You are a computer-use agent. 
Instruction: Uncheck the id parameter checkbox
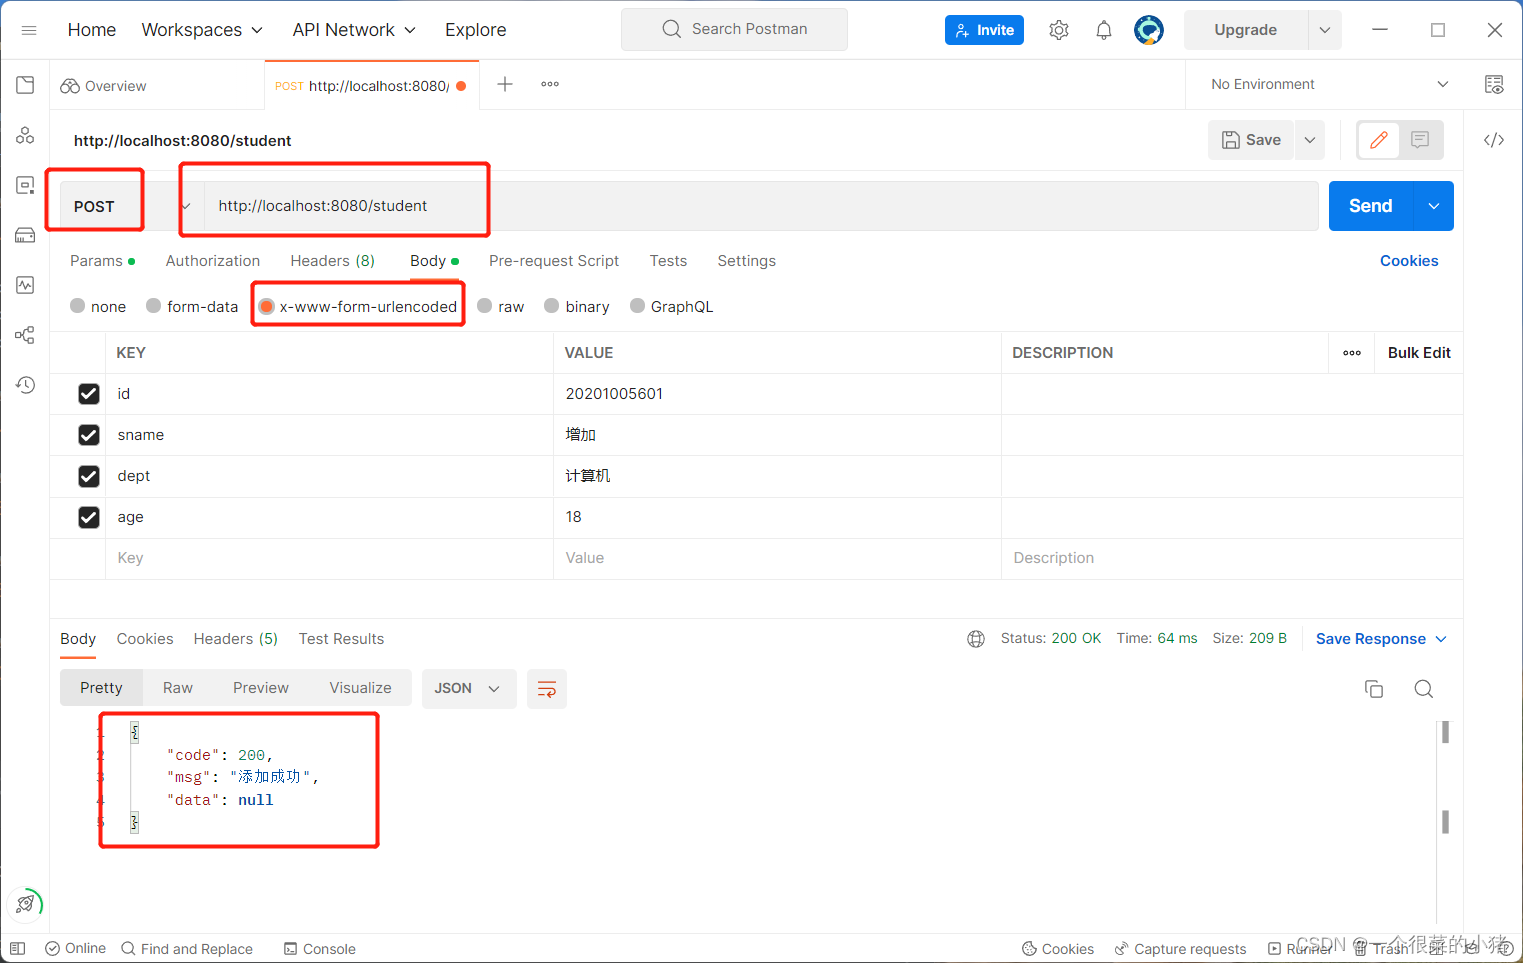[89, 394]
